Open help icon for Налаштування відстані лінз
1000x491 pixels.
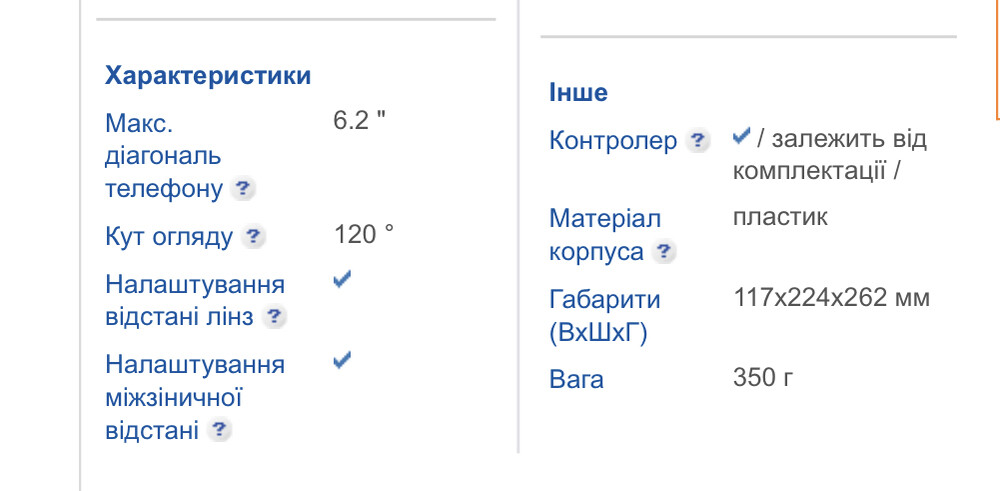pyautogui.click(x=275, y=317)
